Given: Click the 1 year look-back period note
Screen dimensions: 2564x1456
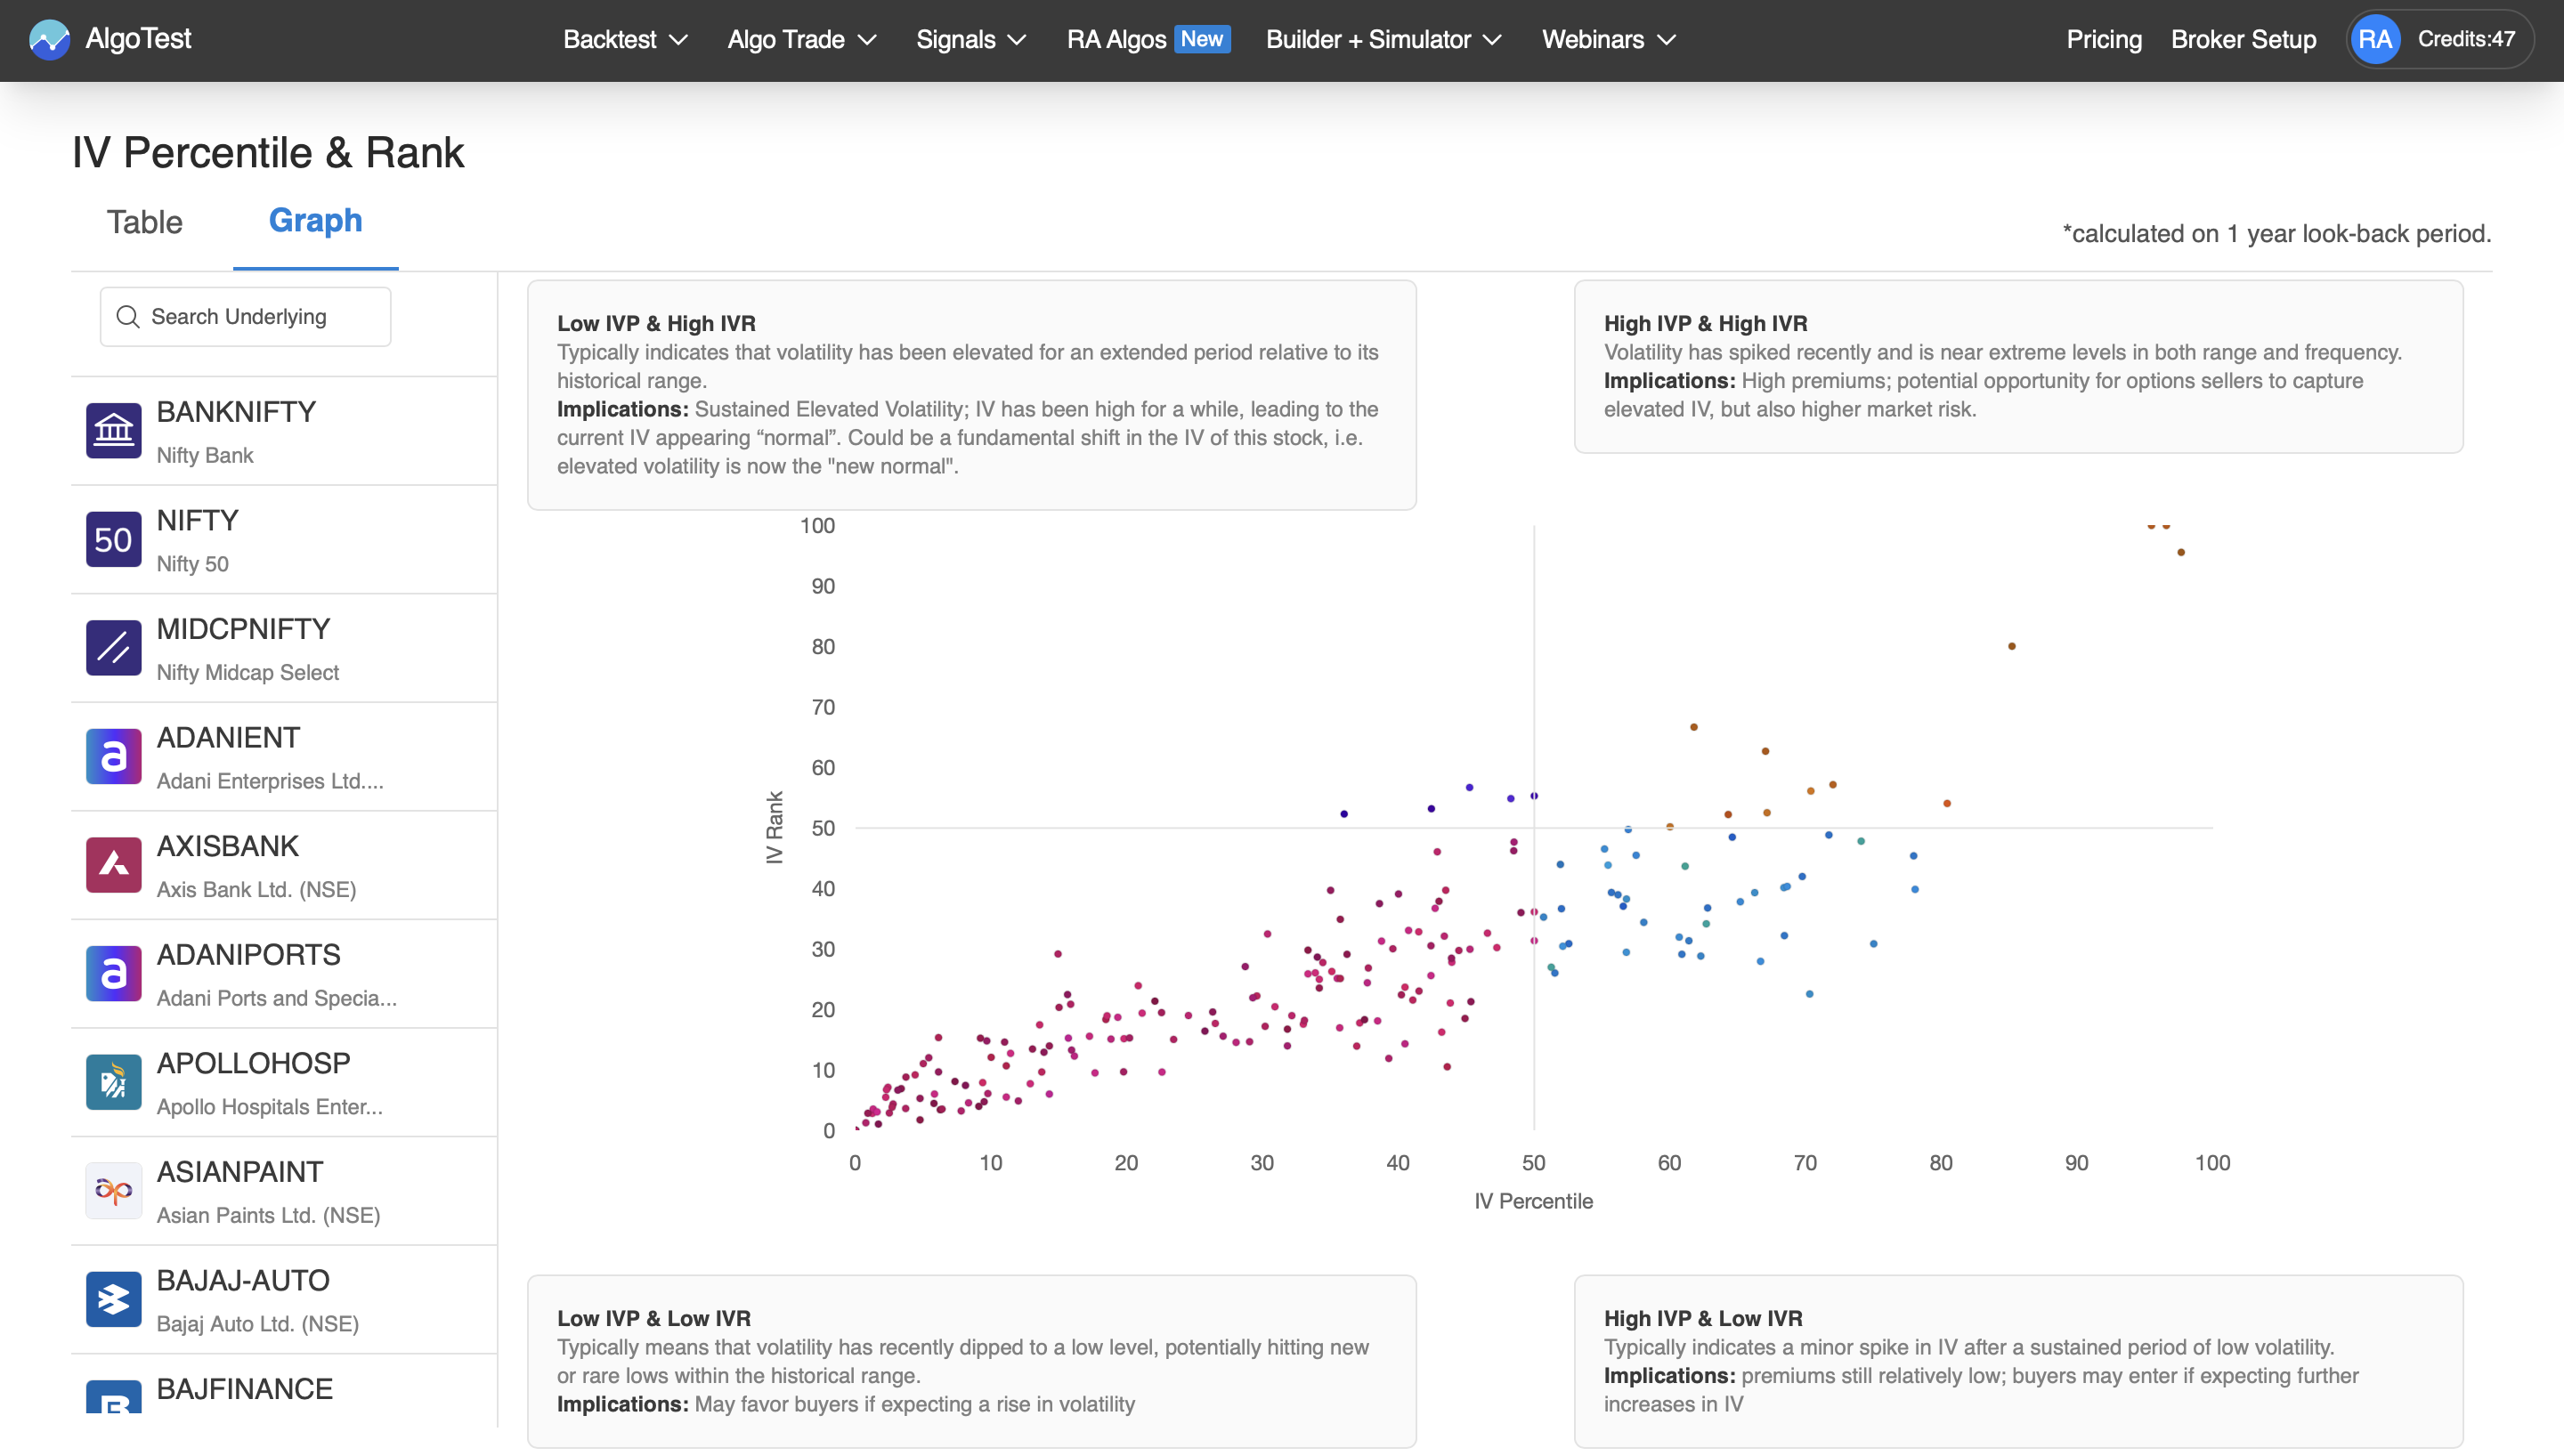Looking at the screenshot, I should (x=2276, y=234).
